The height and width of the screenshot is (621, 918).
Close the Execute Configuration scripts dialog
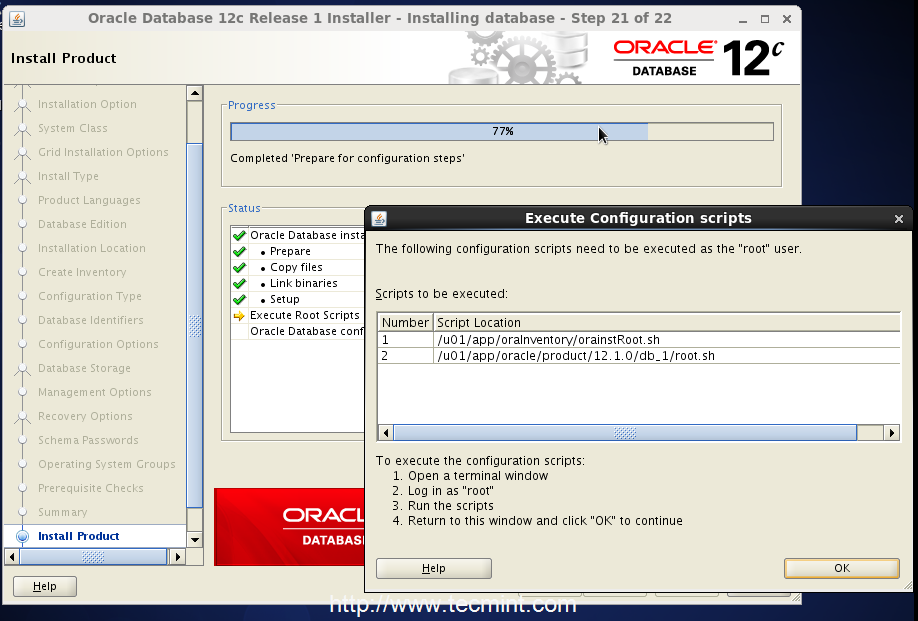[899, 219]
